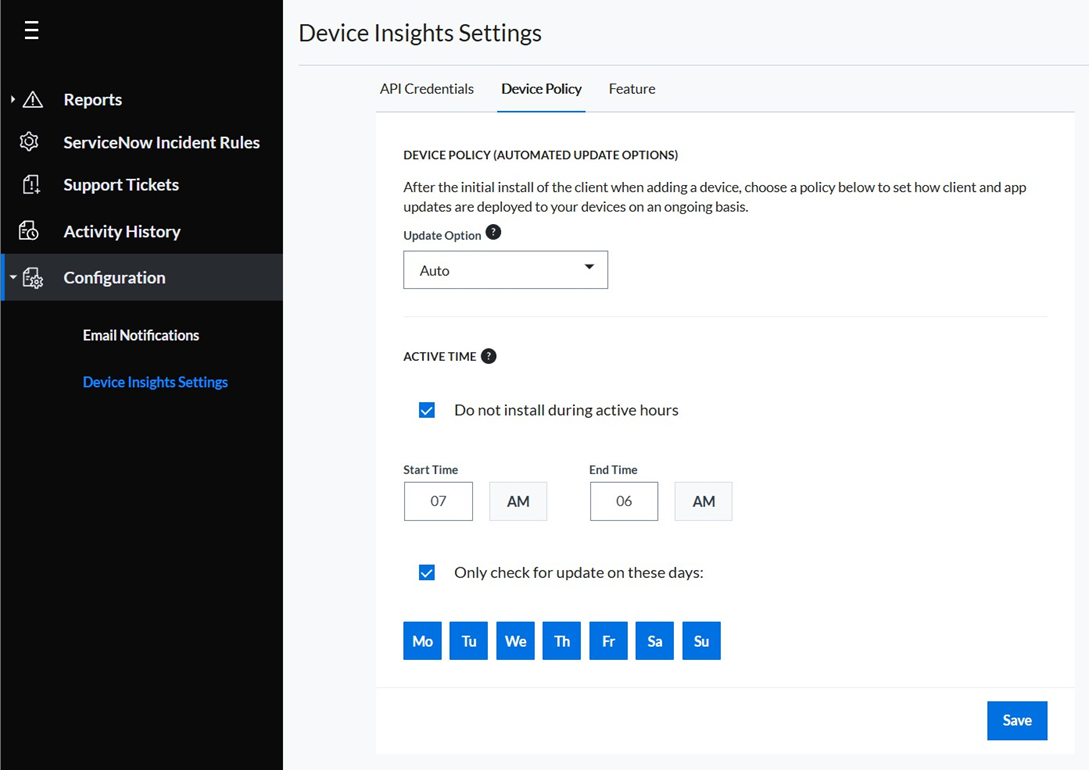The height and width of the screenshot is (770, 1089).
Task: Switch to the API Credentials tab
Action: click(426, 89)
